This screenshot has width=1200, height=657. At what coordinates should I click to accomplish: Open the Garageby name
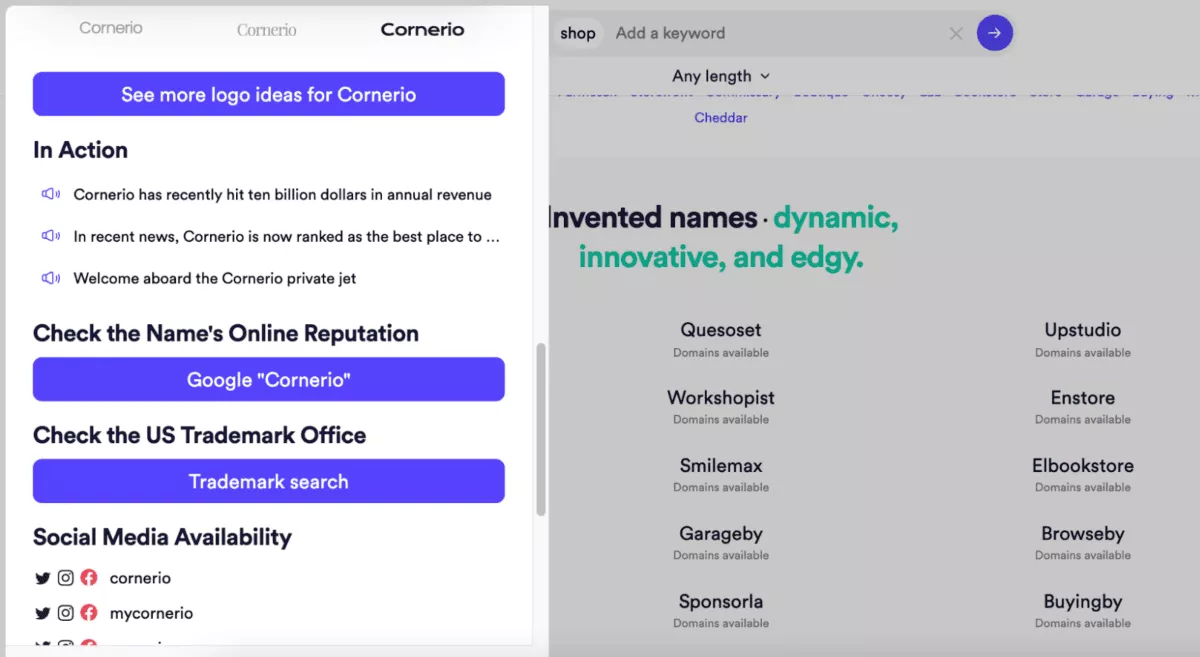[x=721, y=534]
